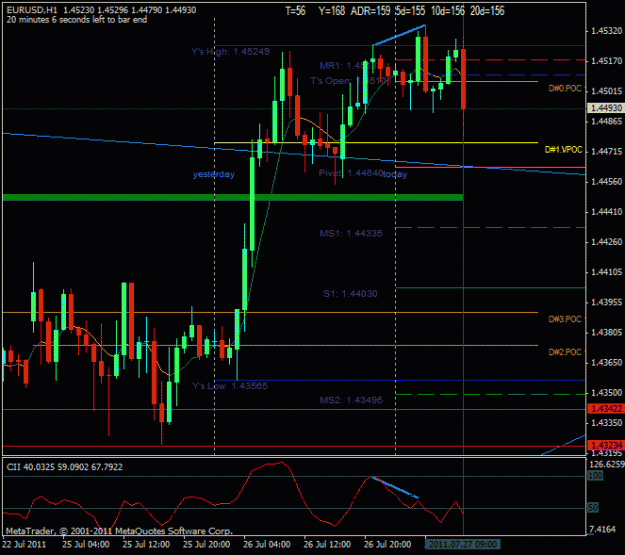Click the MetaTrader copyright text
The image size is (625, 555).
tap(119, 531)
